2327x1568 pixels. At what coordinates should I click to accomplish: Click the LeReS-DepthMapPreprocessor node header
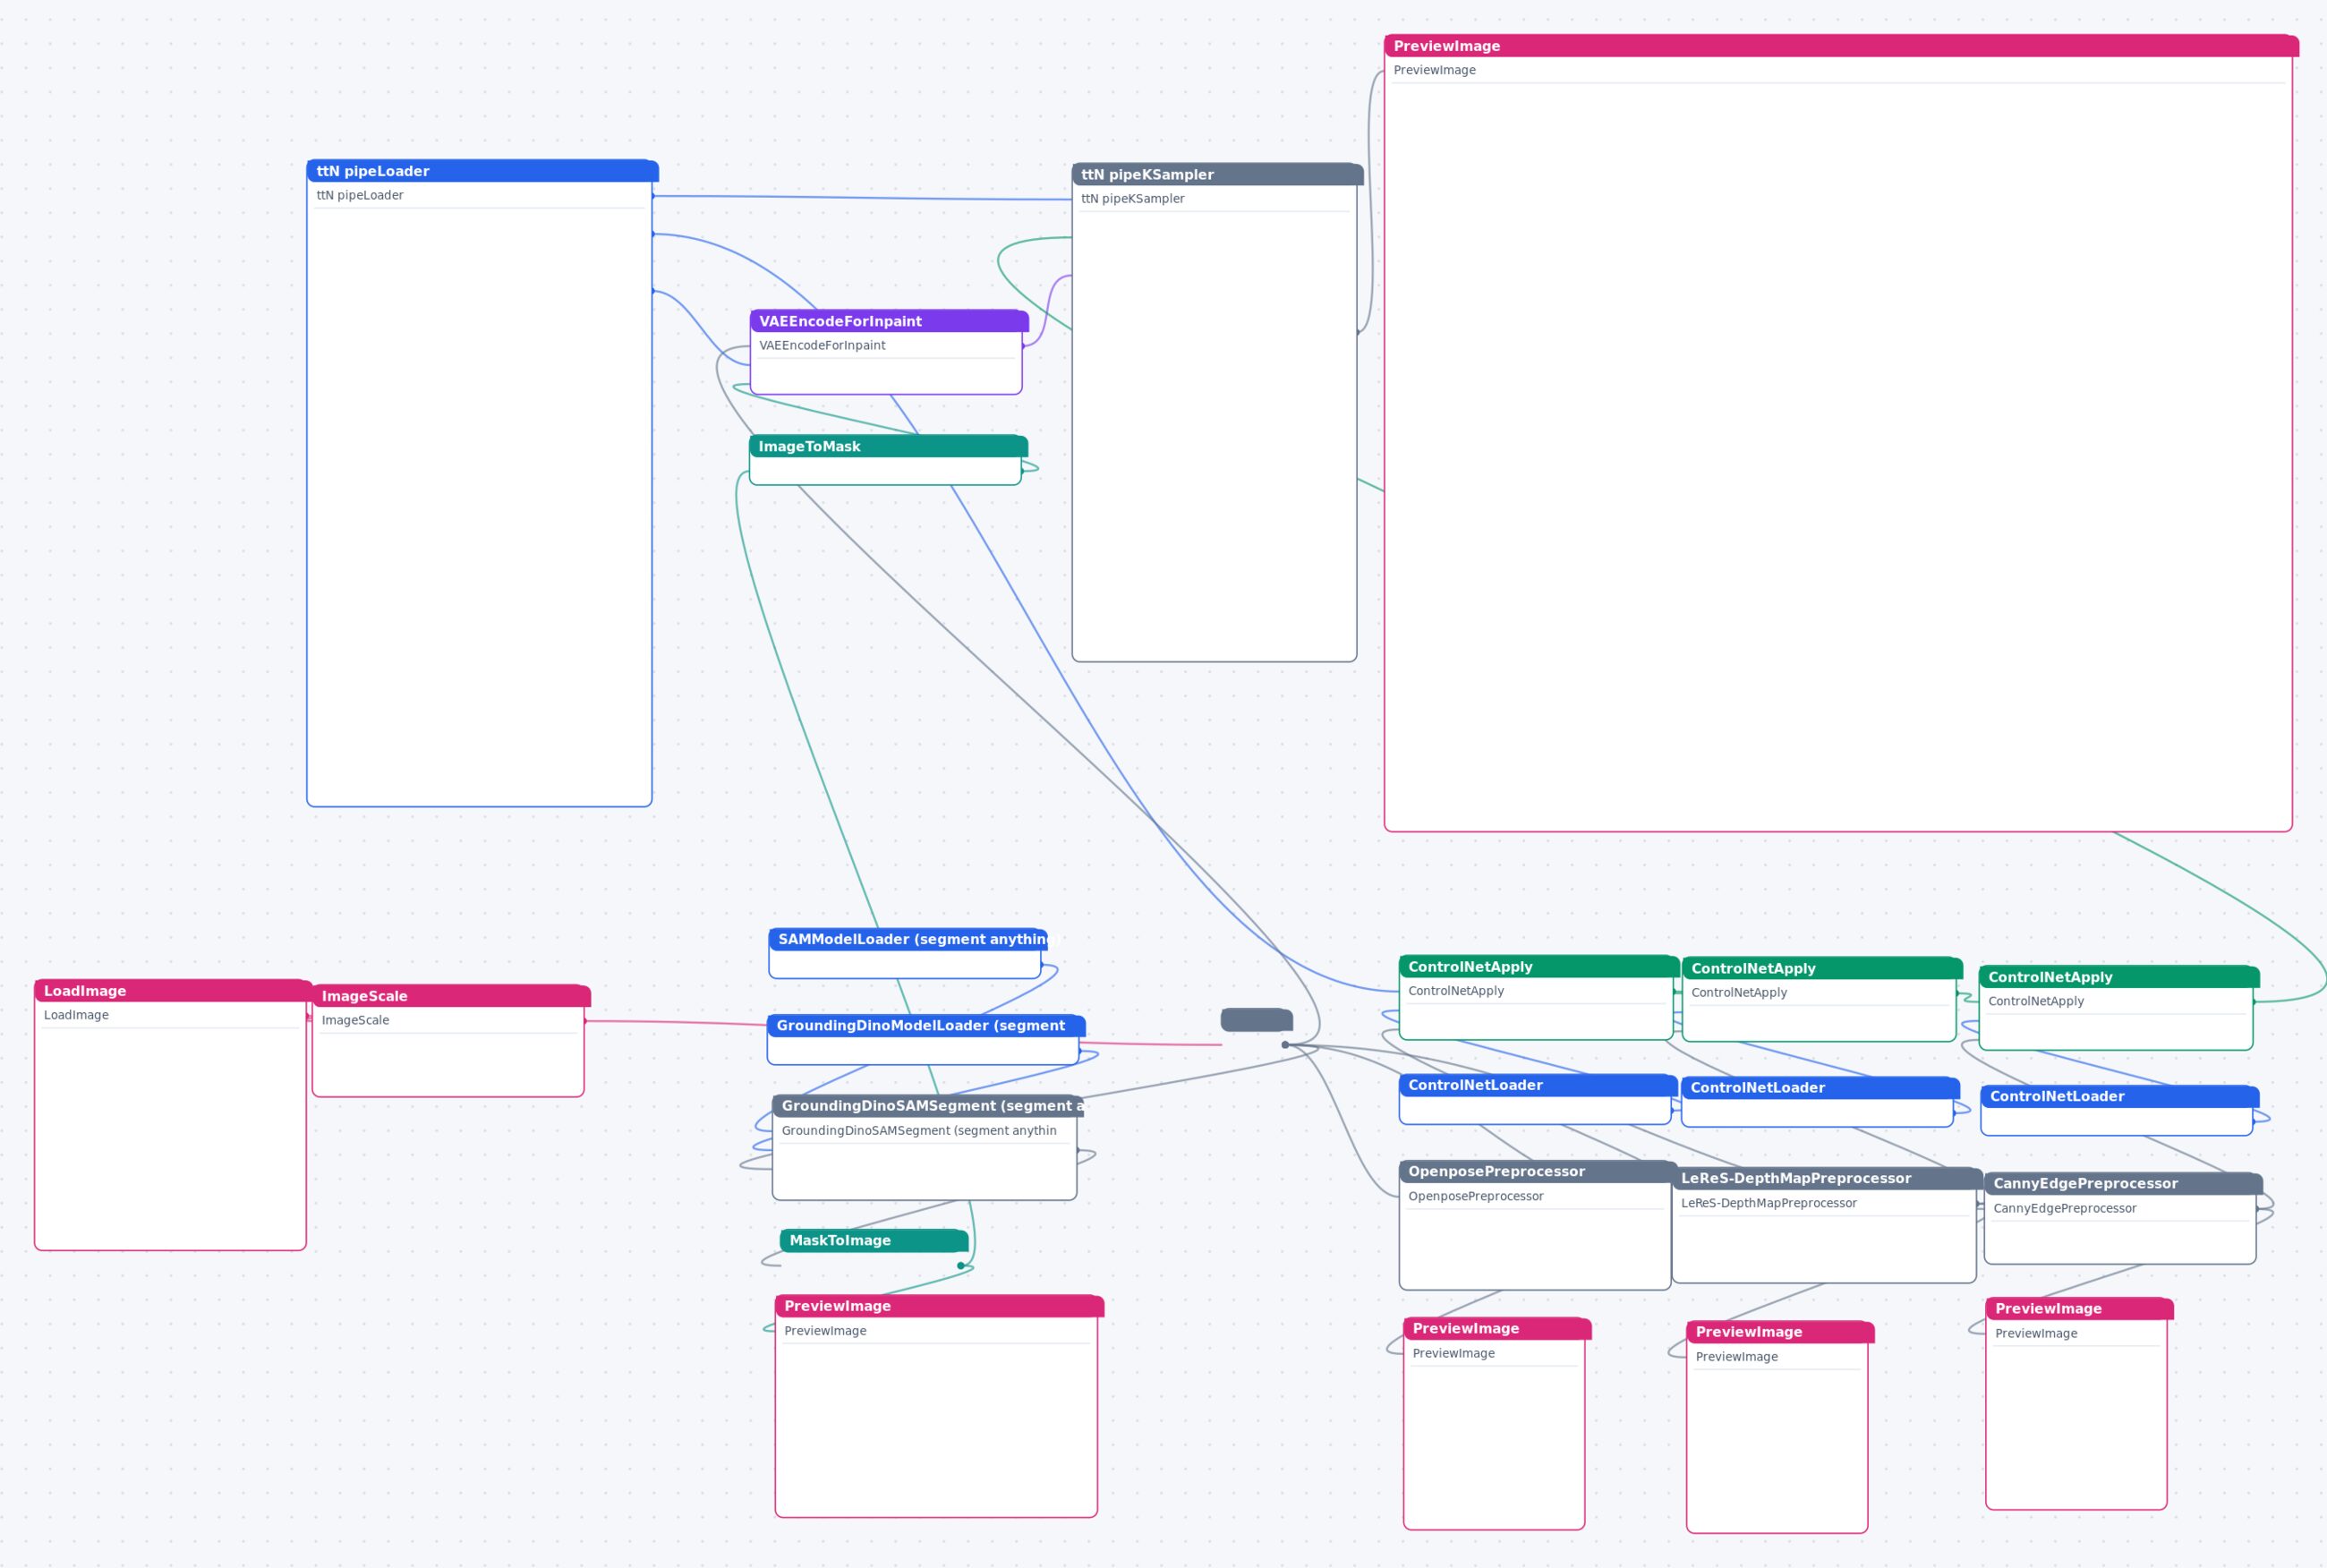(x=1826, y=1178)
